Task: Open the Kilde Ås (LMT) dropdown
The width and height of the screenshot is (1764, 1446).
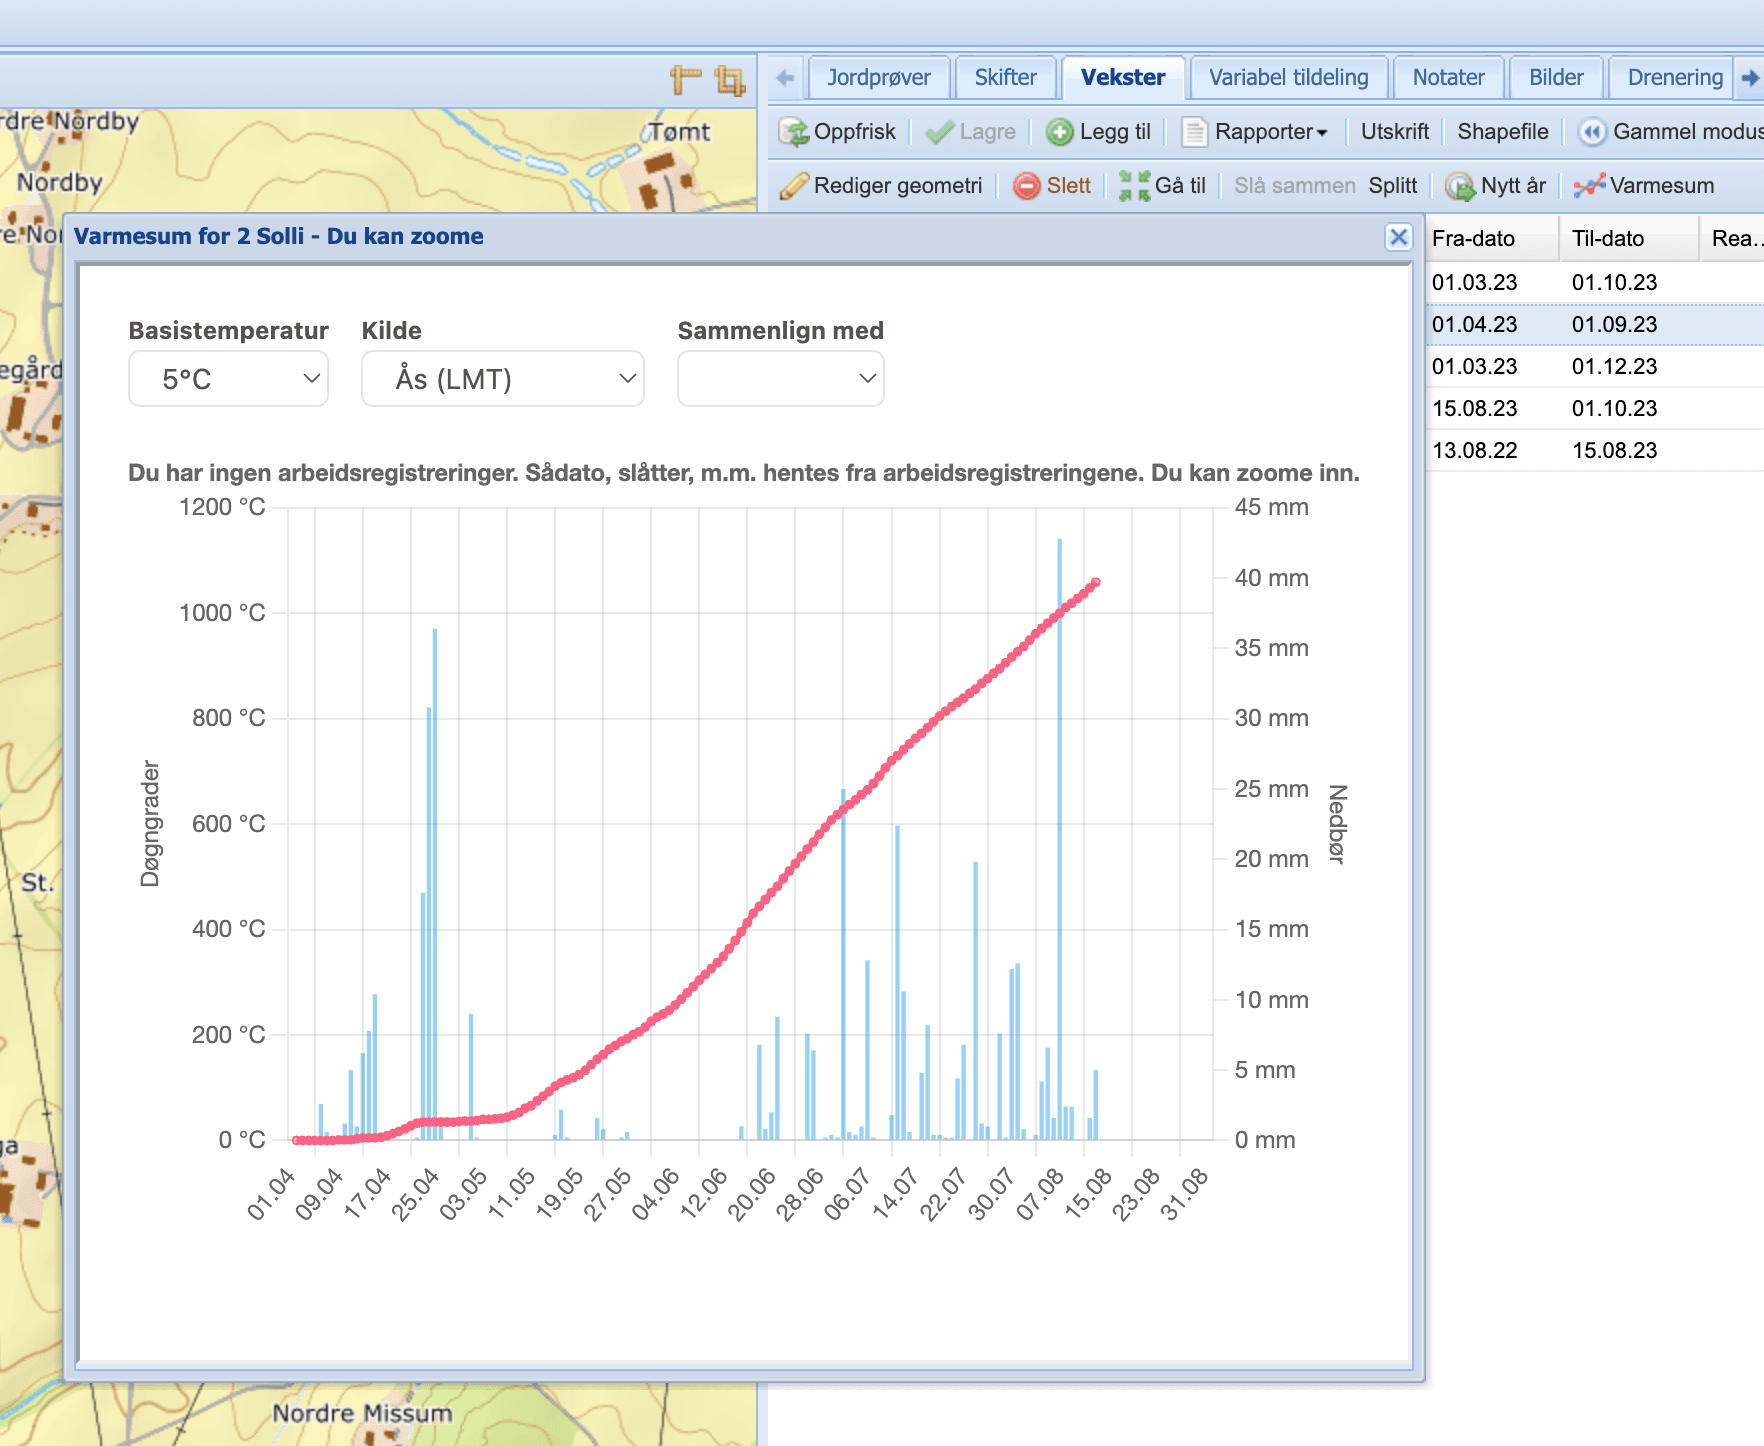Action: click(x=503, y=379)
